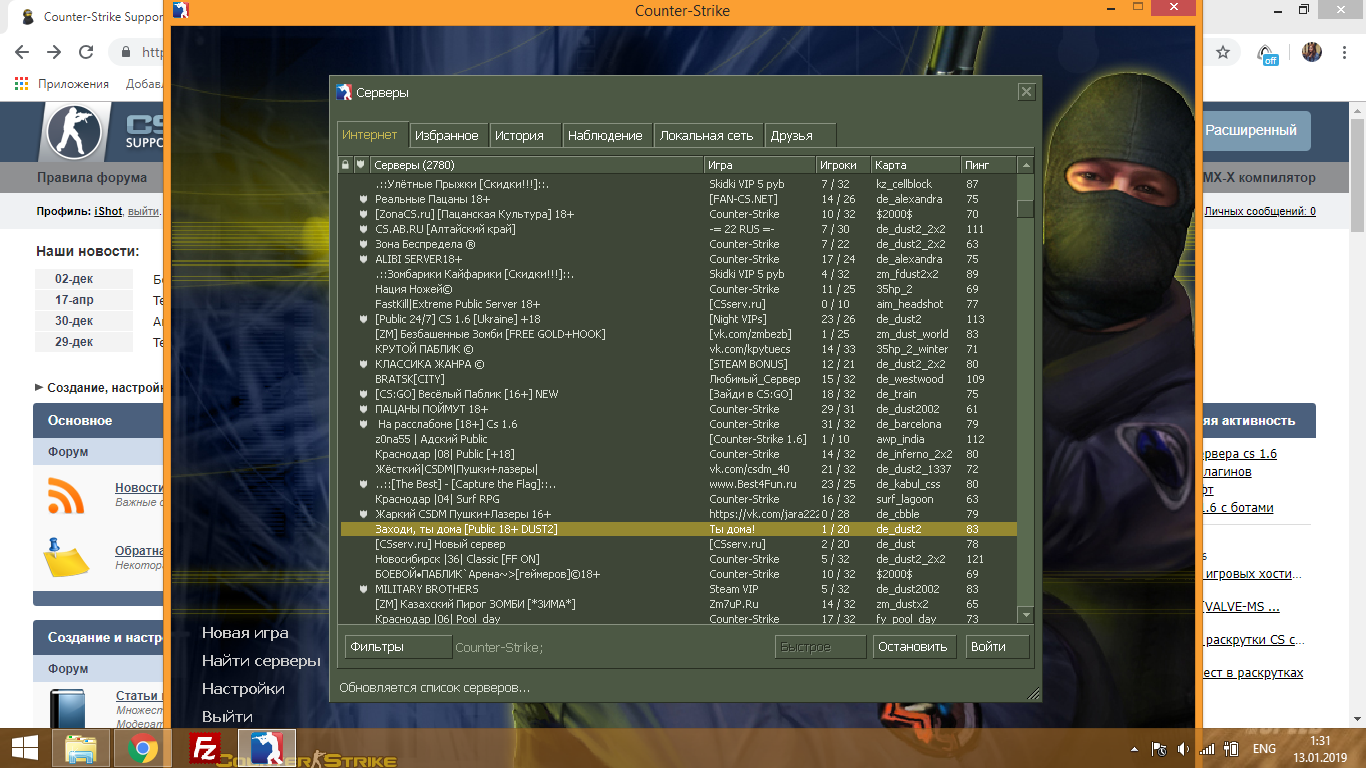
Task: Switch to Chrome from the taskbar
Action: [142, 748]
